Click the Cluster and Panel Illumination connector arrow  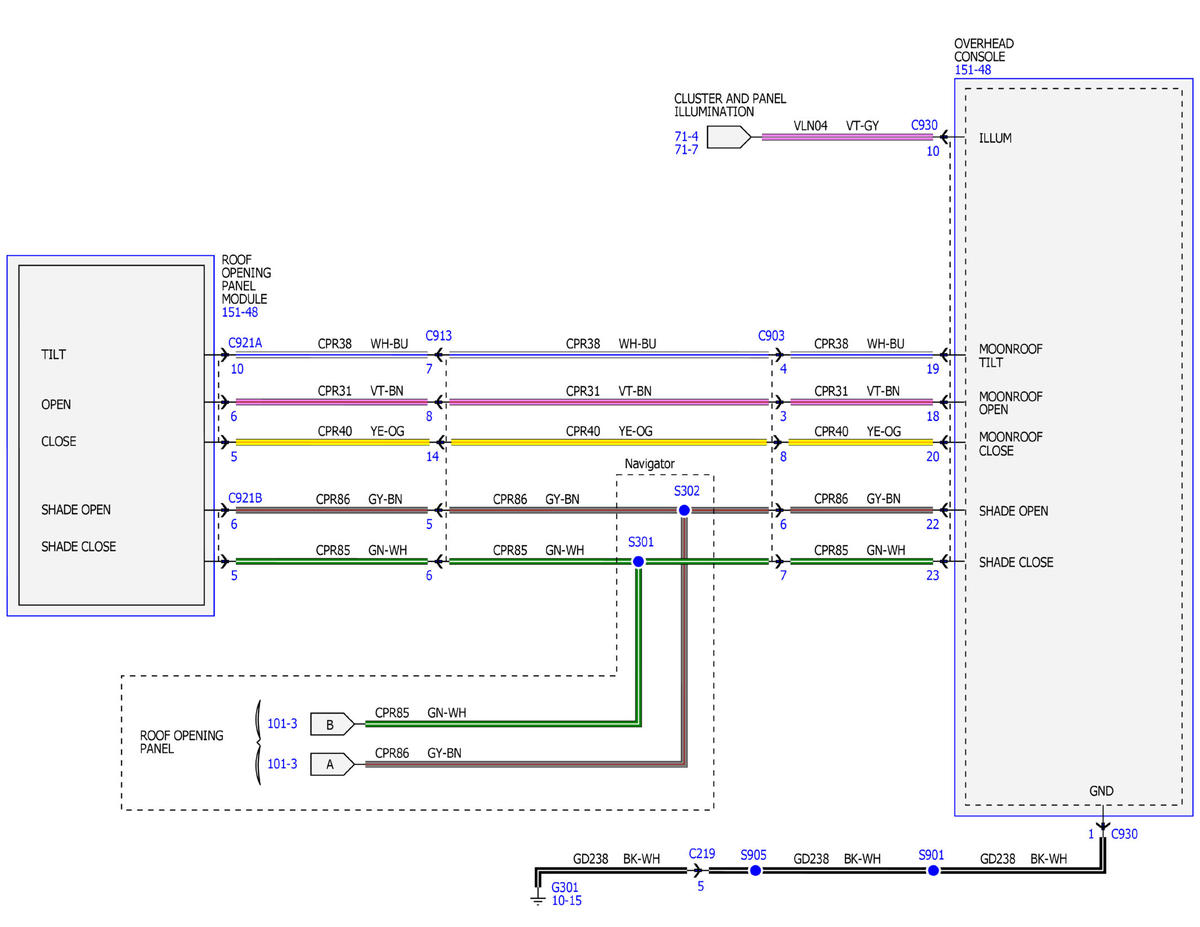point(729,137)
